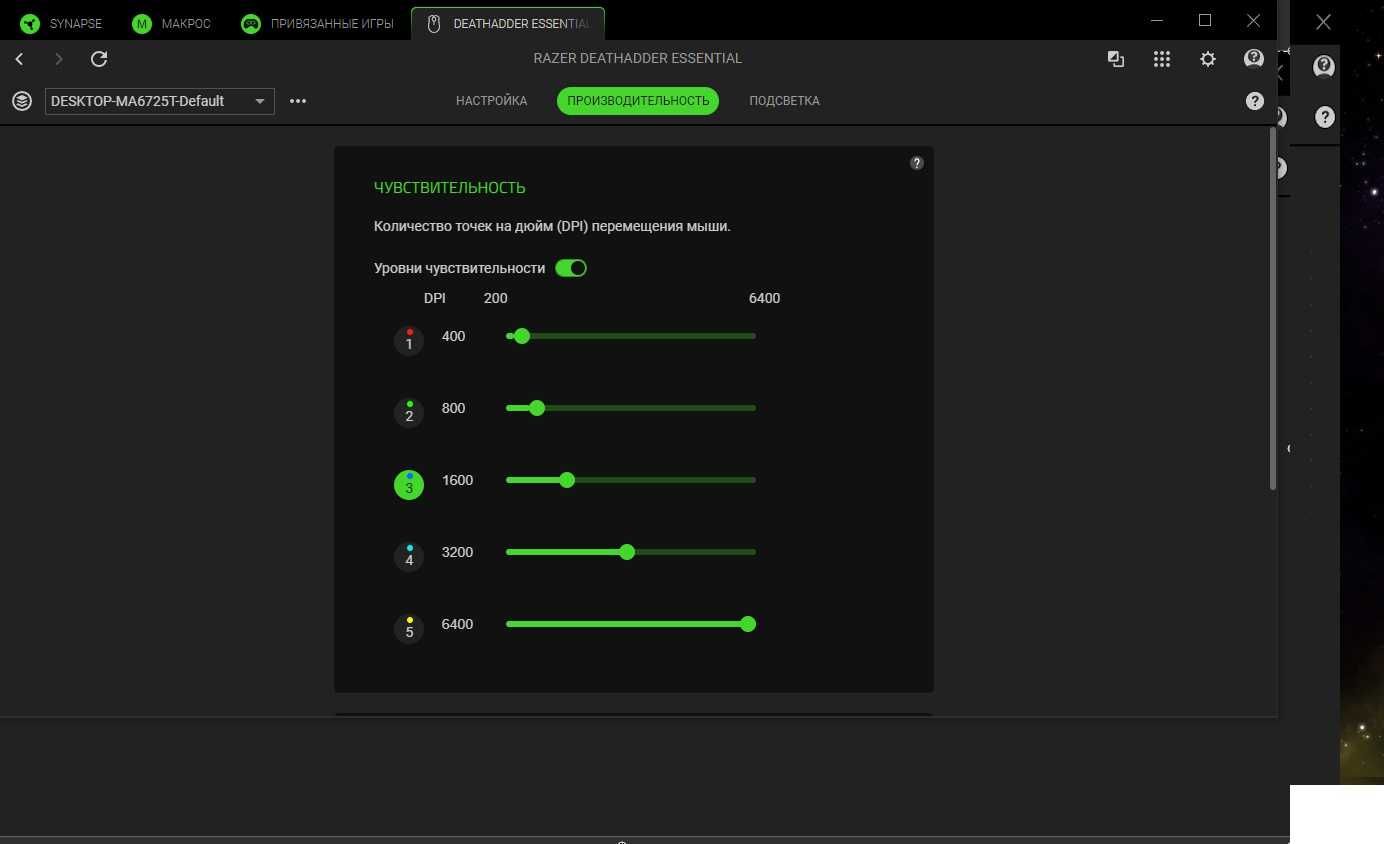Select sensitivity stage 1
The image size is (1384, 844).
pos(409,341)
